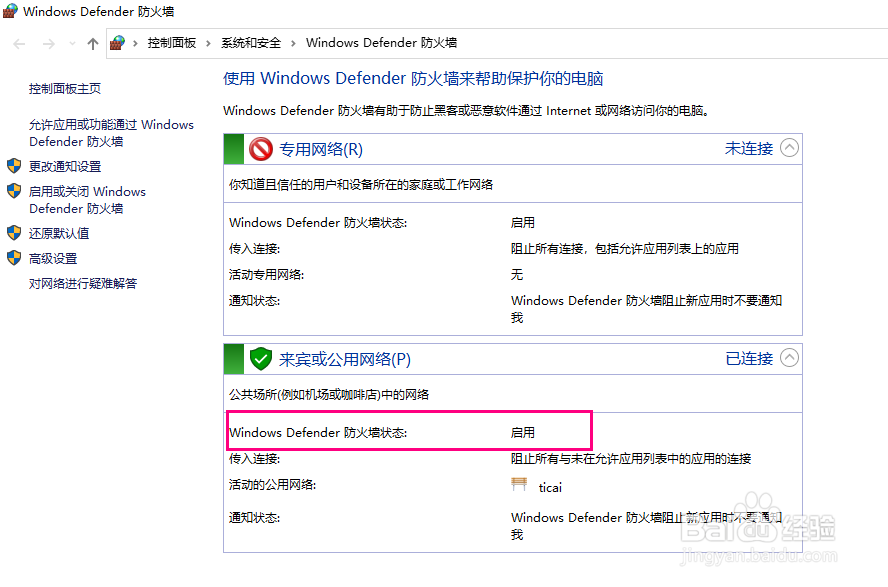
Task: Click 公共场所(例如机场或咖啡店)中的网络 description
Action: 329,395
